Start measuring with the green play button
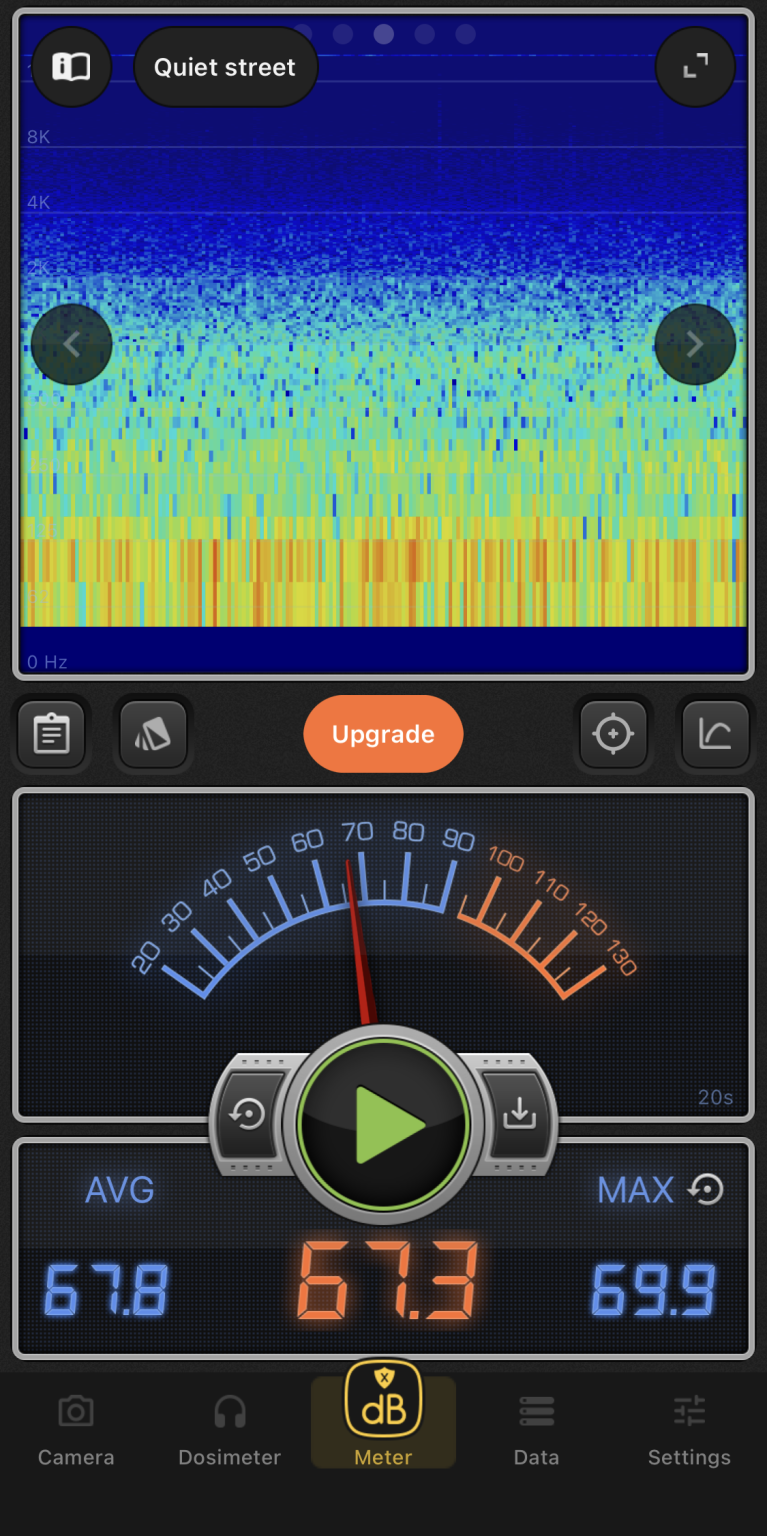 click(x=384, y=1124)
